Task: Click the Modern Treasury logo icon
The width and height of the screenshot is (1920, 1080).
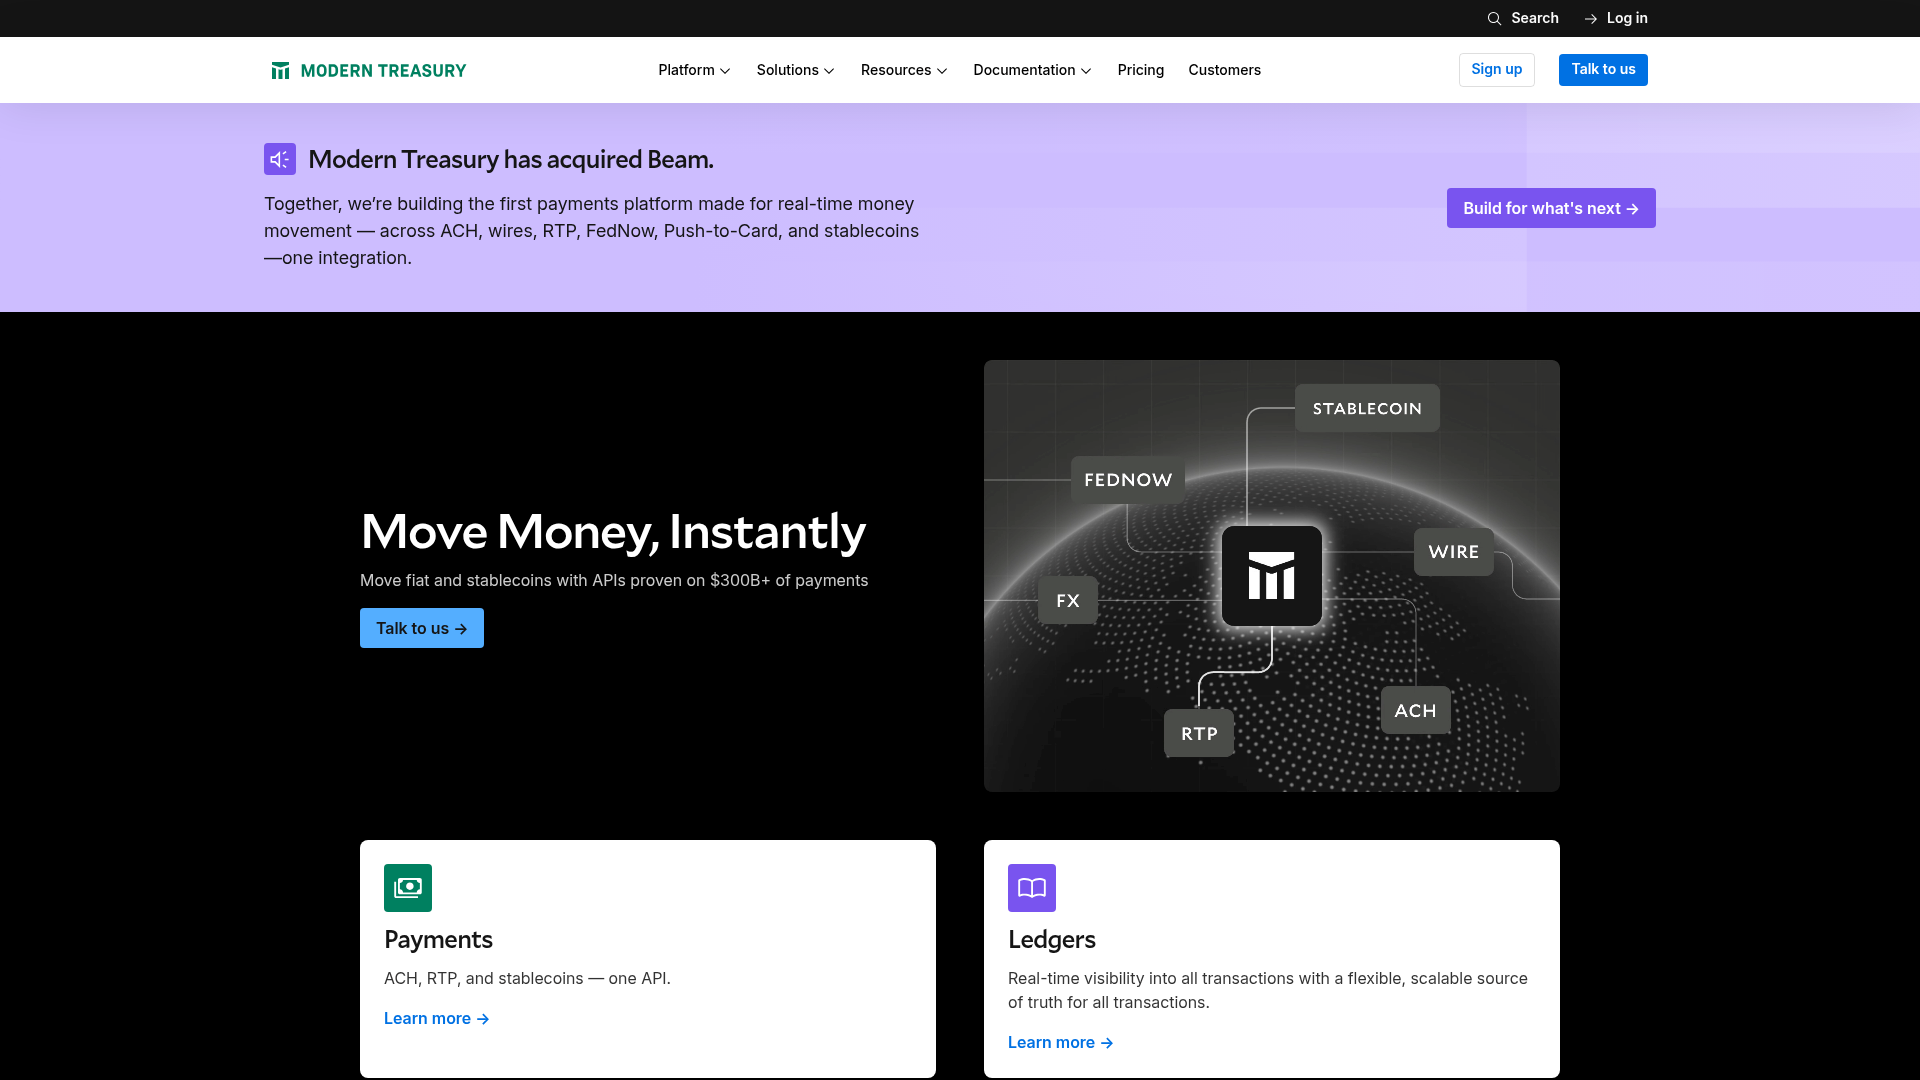Action: 280,70
